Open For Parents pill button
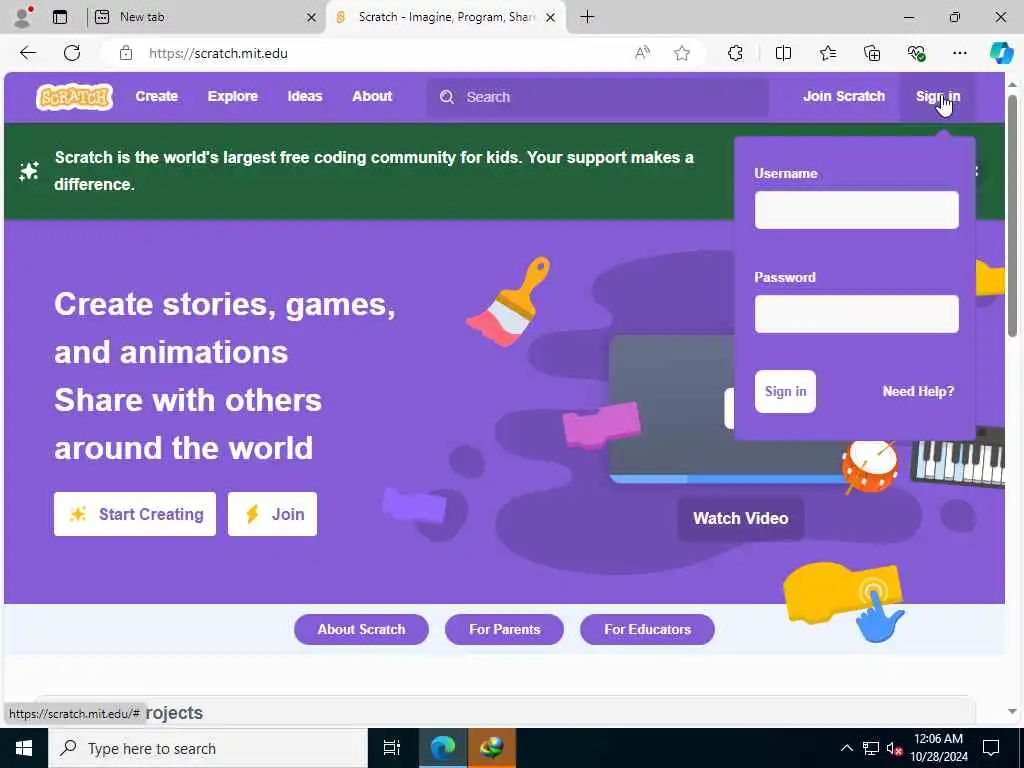Viewport: 1024px width, 768px height. coord(504,630)
